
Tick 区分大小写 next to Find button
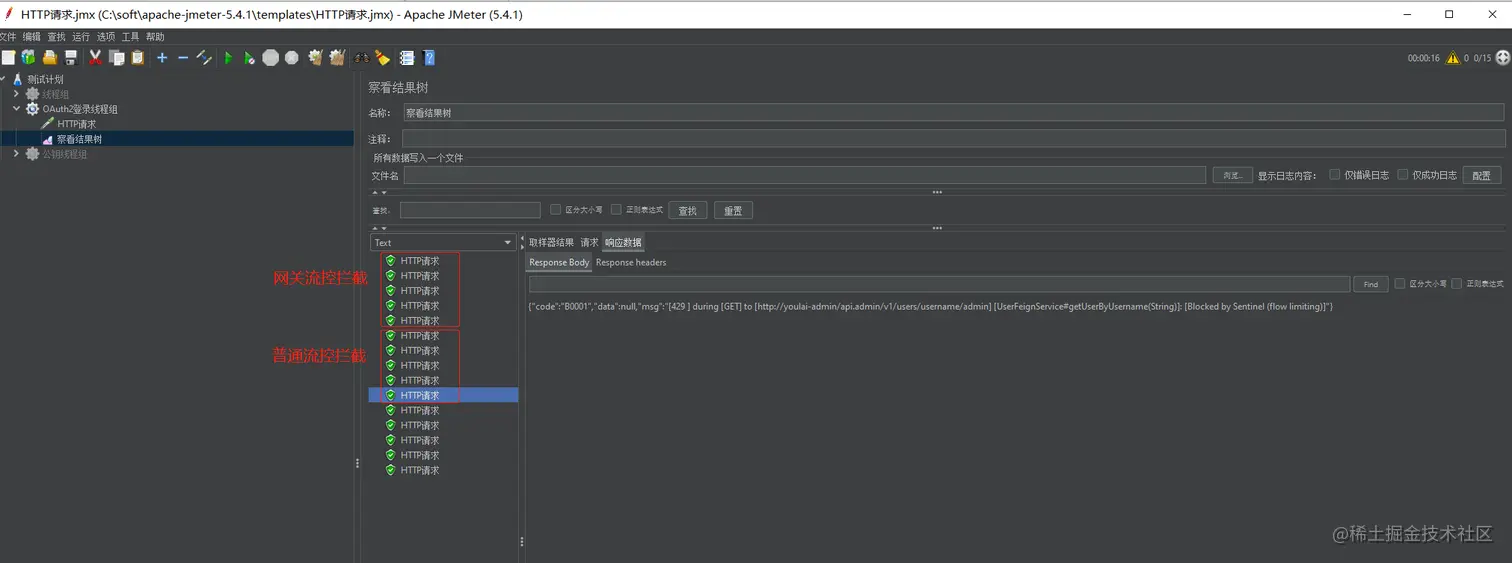point(1400,283)
